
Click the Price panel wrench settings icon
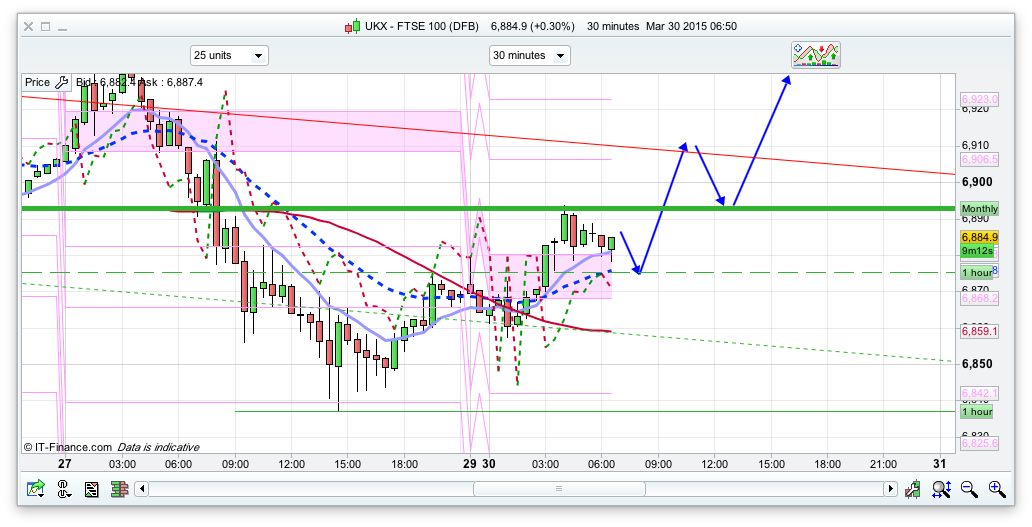click(61, 83)
